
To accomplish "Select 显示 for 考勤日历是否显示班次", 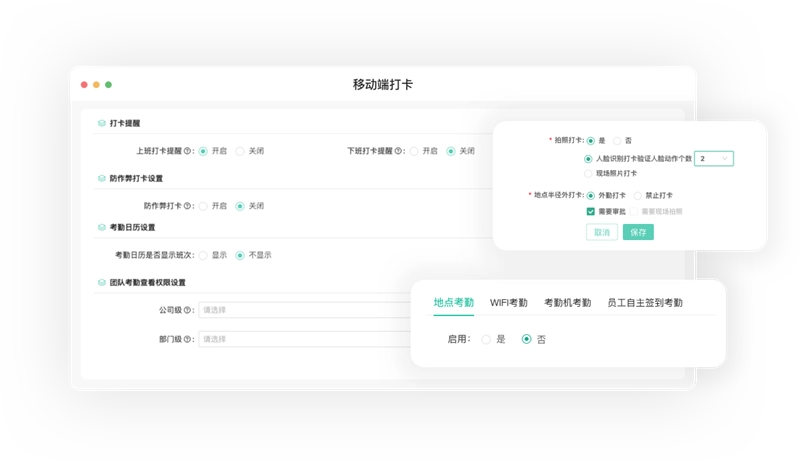I will click(203, 255).
